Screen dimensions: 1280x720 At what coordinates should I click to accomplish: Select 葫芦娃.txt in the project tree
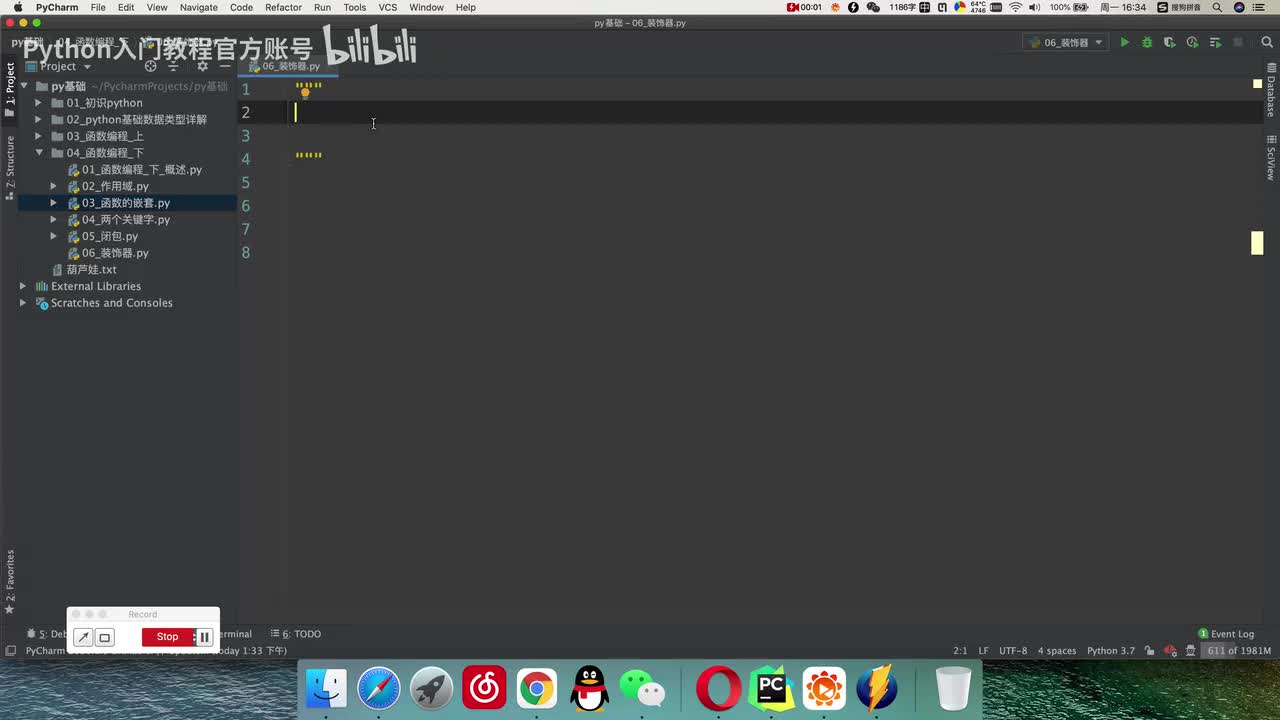(x=91, y=270)
